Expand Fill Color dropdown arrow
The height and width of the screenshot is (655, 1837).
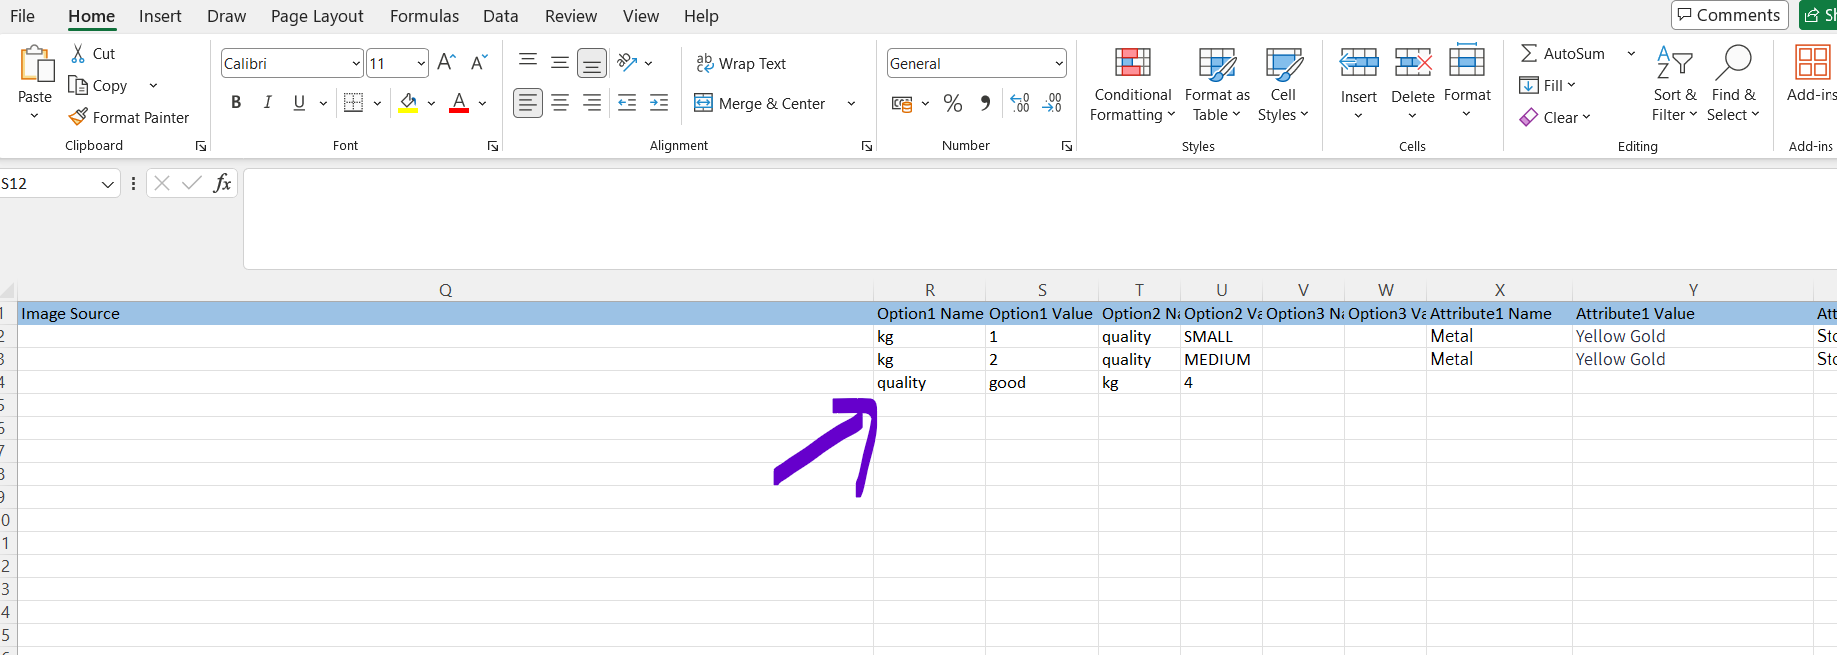tap(431, 103)
